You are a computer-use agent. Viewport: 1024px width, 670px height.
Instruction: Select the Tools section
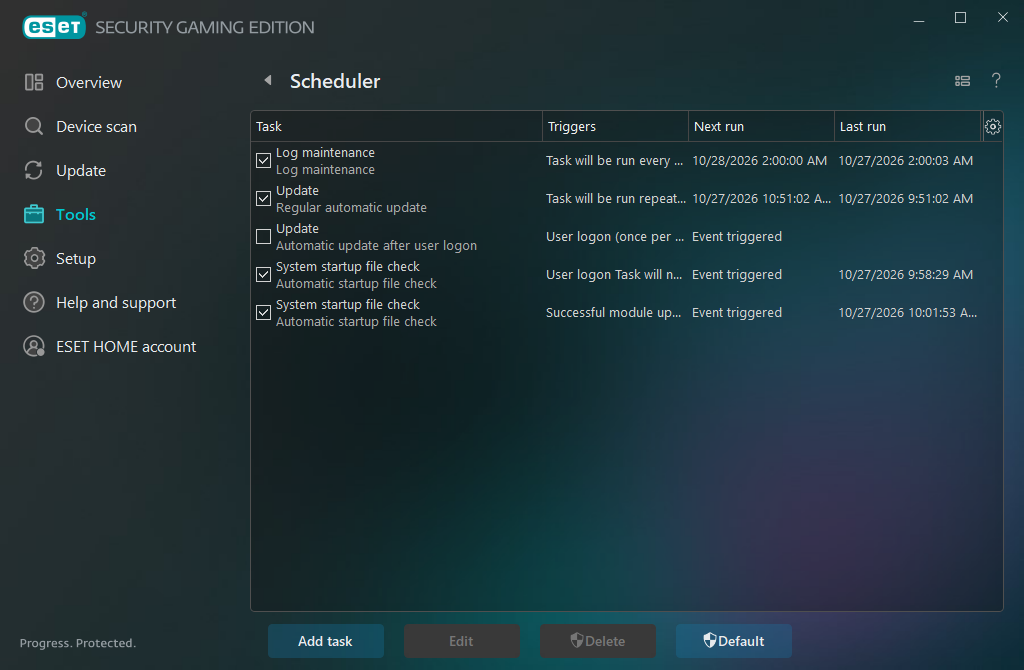point(76,214)
